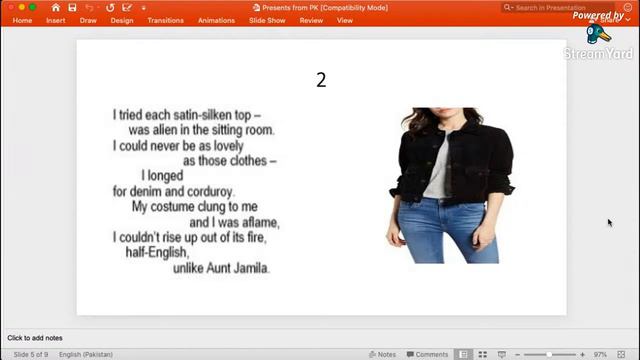The width and height of the screenshot is (640, 360).
Task: Select the image of woman in jacket
Action: point(450,185)
